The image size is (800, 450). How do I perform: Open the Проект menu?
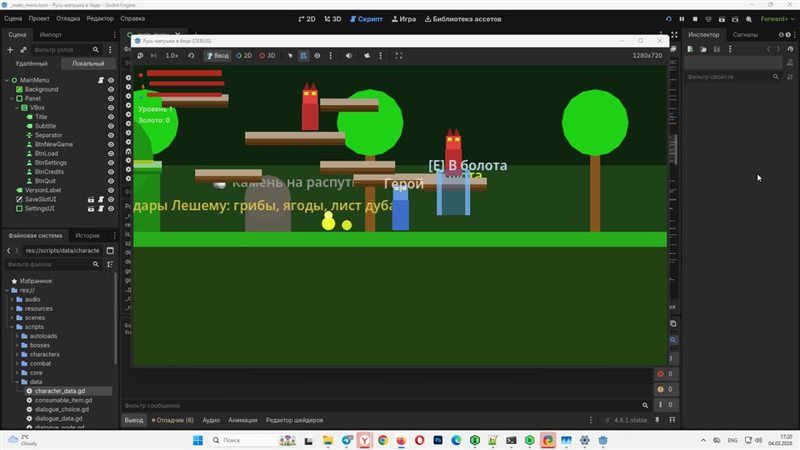coord(39,18)
